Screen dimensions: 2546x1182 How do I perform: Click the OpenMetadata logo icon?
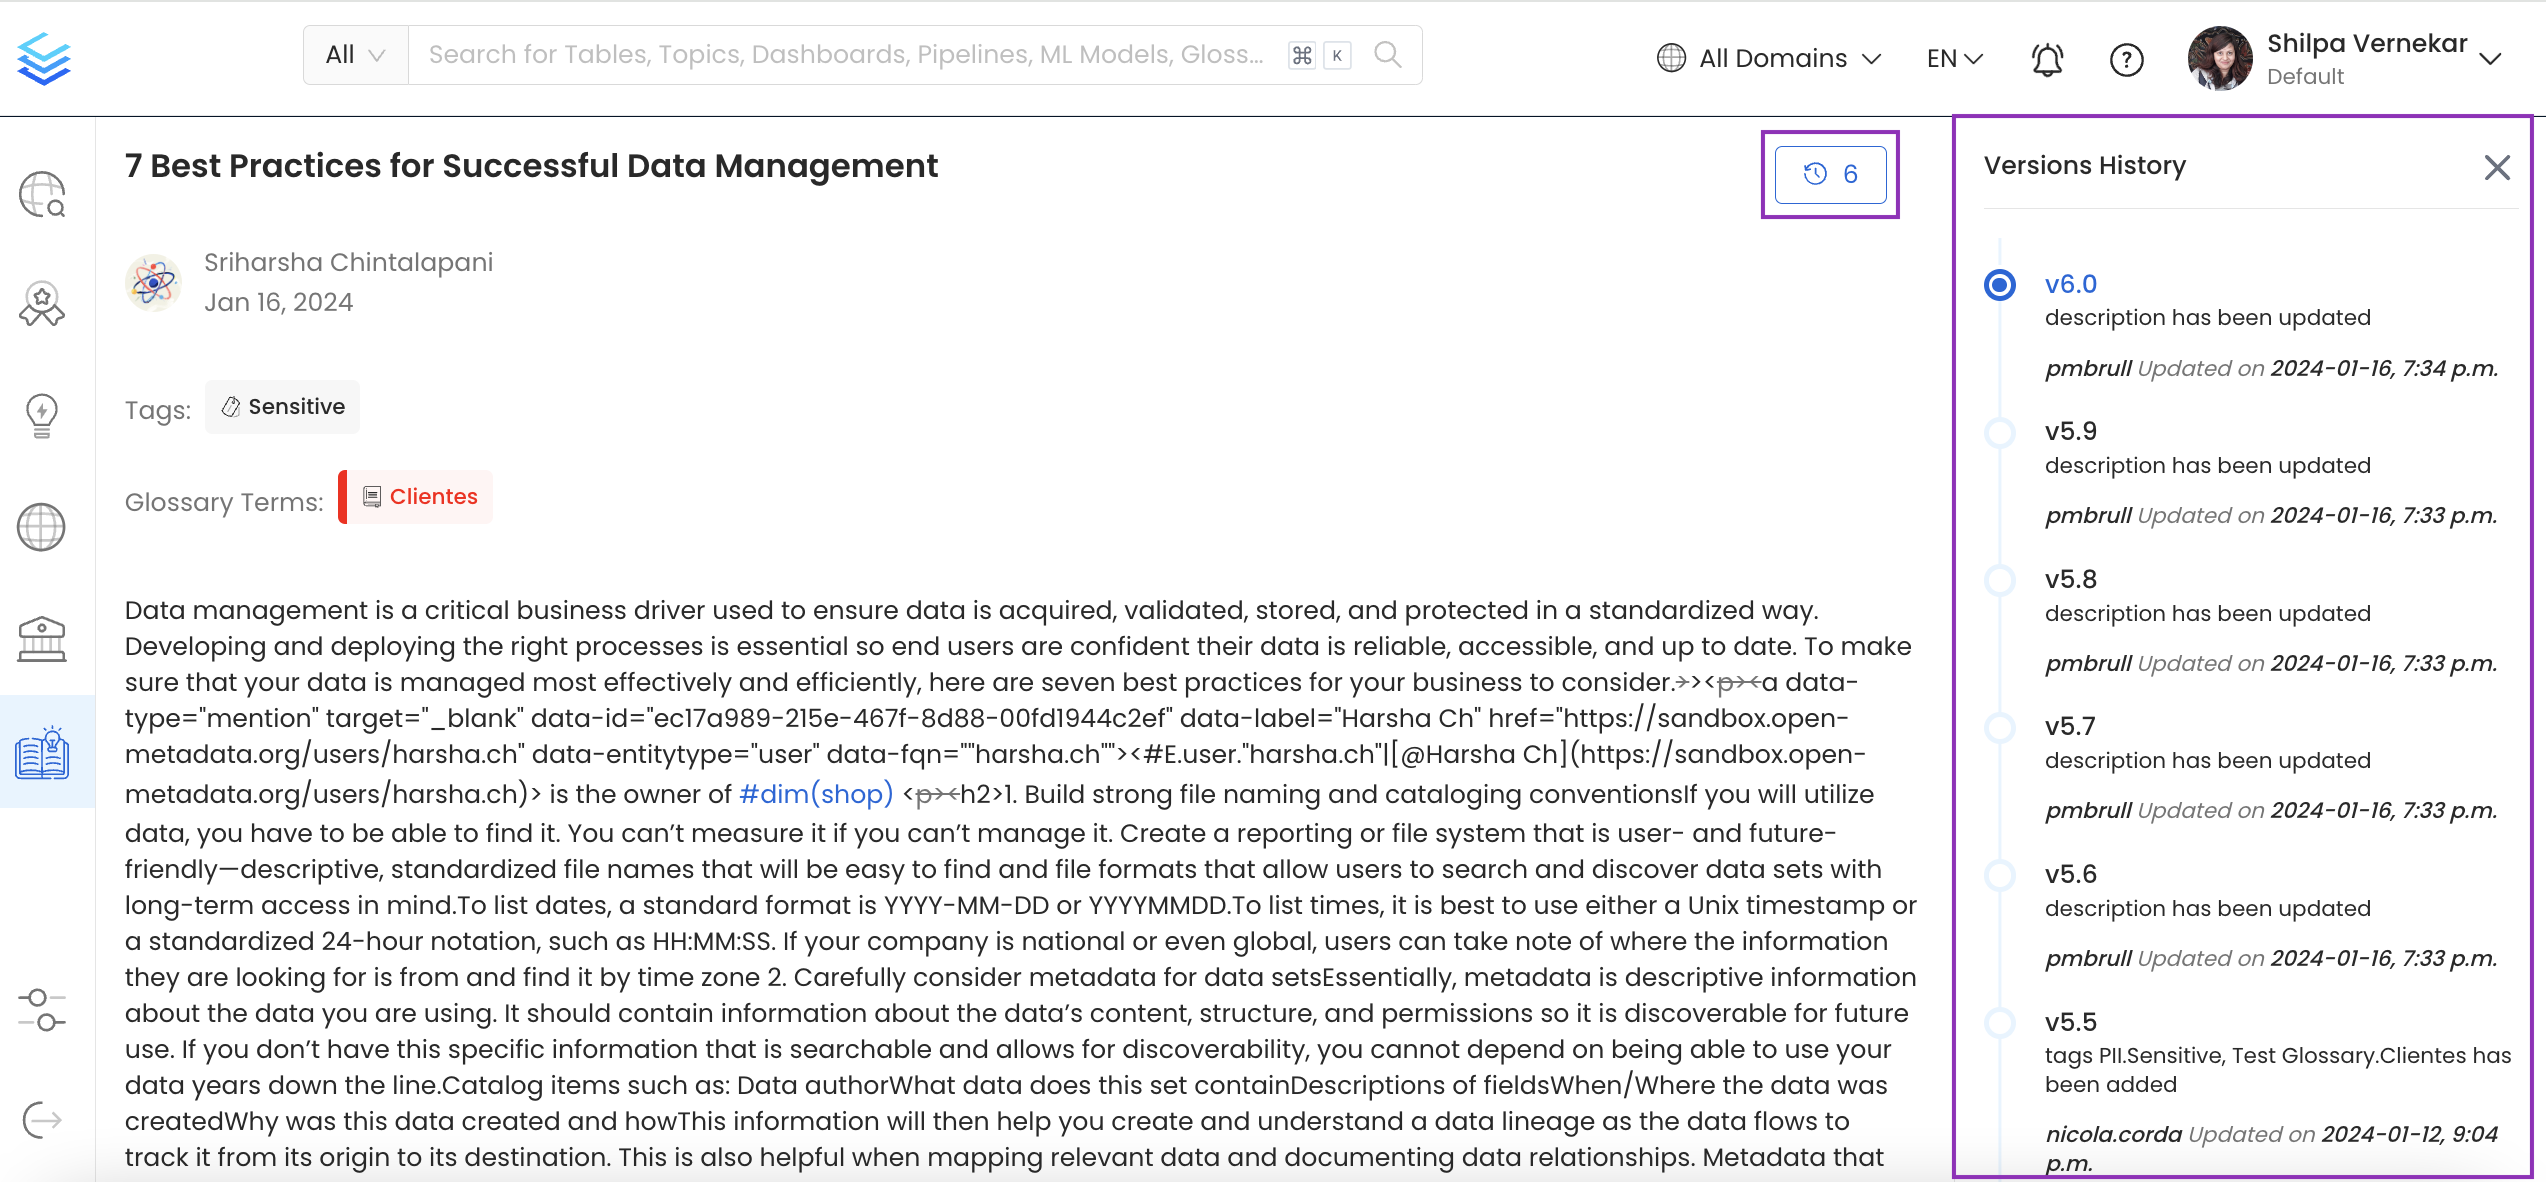(43, 58)
